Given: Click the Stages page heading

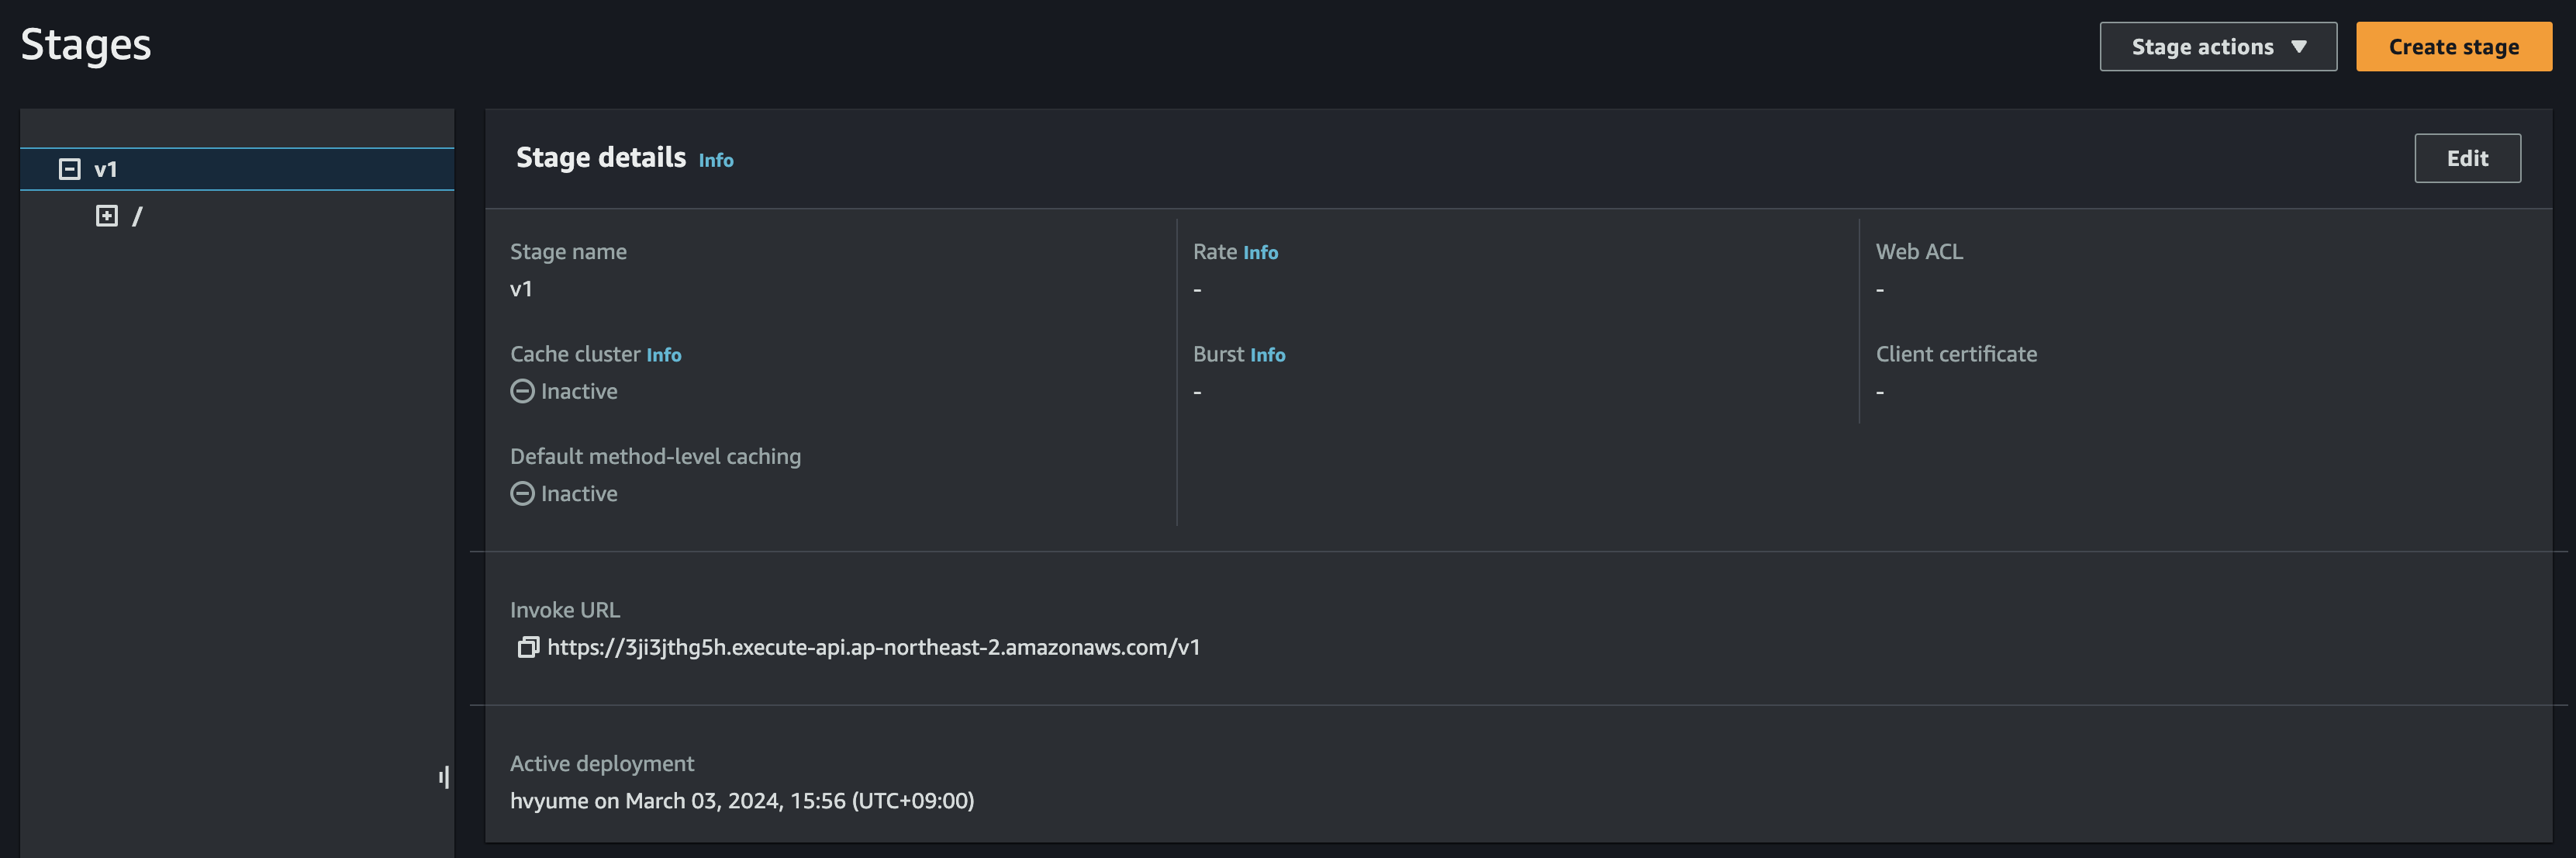Looking at the screenshot, I should (x=86, y=45).
